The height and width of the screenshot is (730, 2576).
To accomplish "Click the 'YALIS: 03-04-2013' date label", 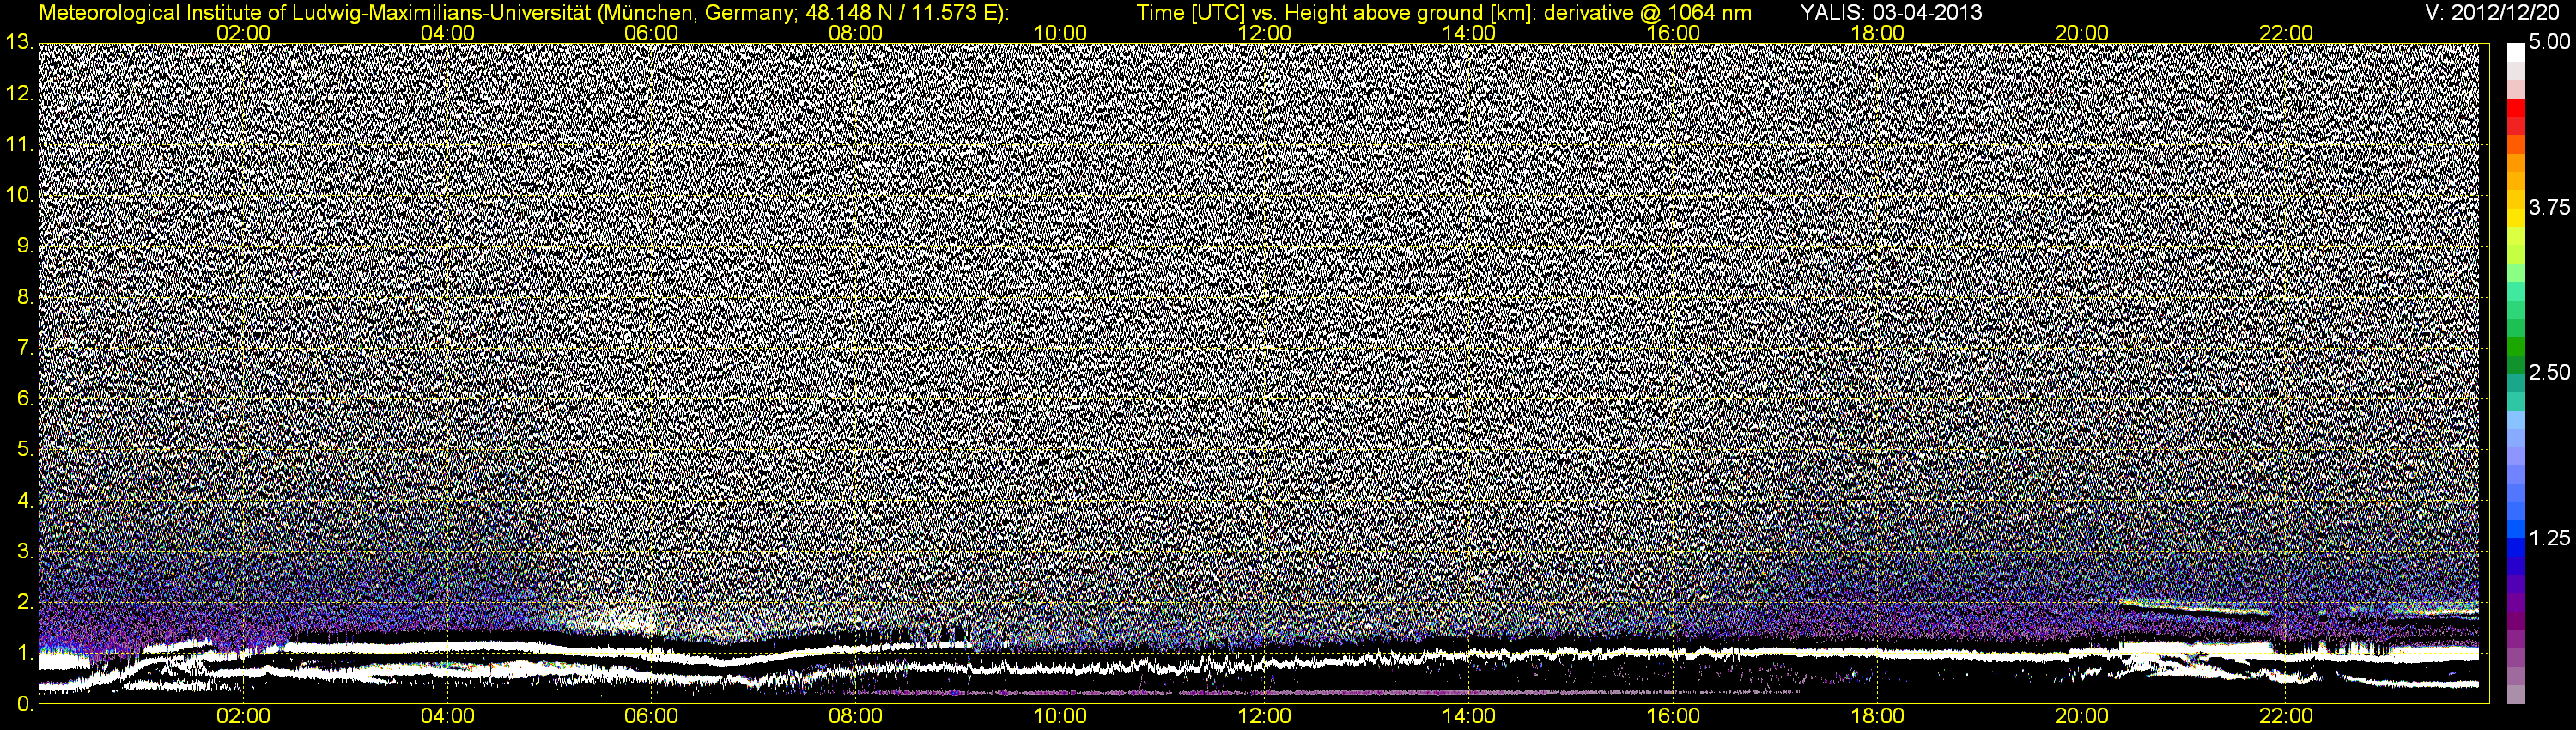I will 1891,12.
